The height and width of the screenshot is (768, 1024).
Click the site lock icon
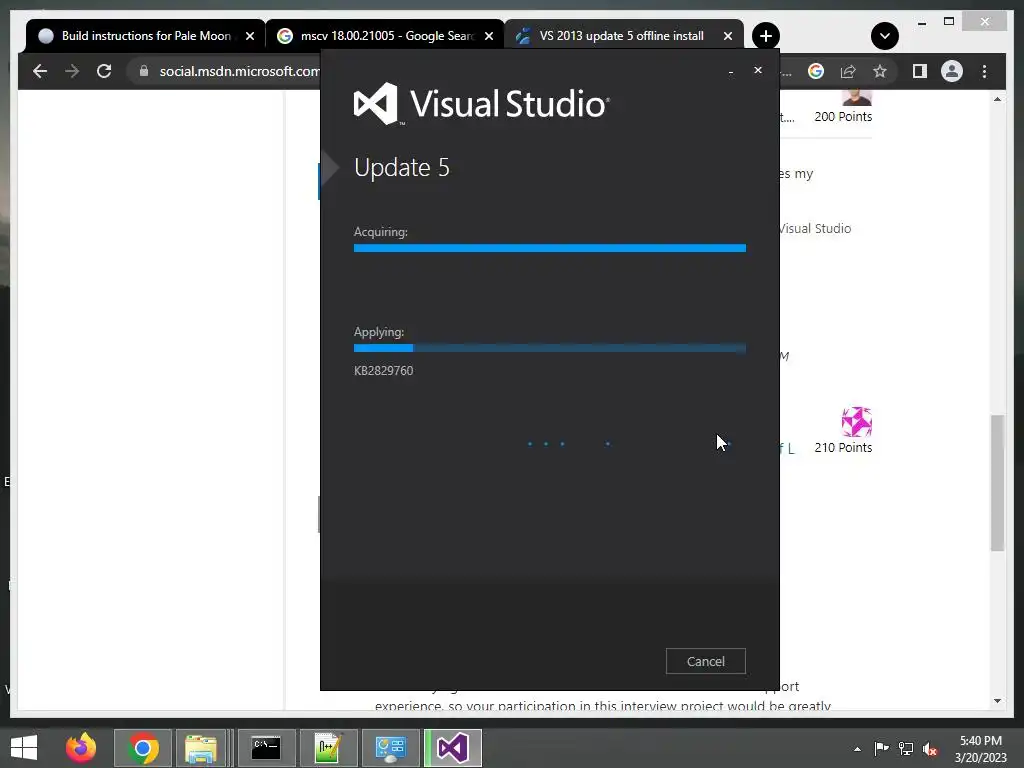[x=144, y=71]
